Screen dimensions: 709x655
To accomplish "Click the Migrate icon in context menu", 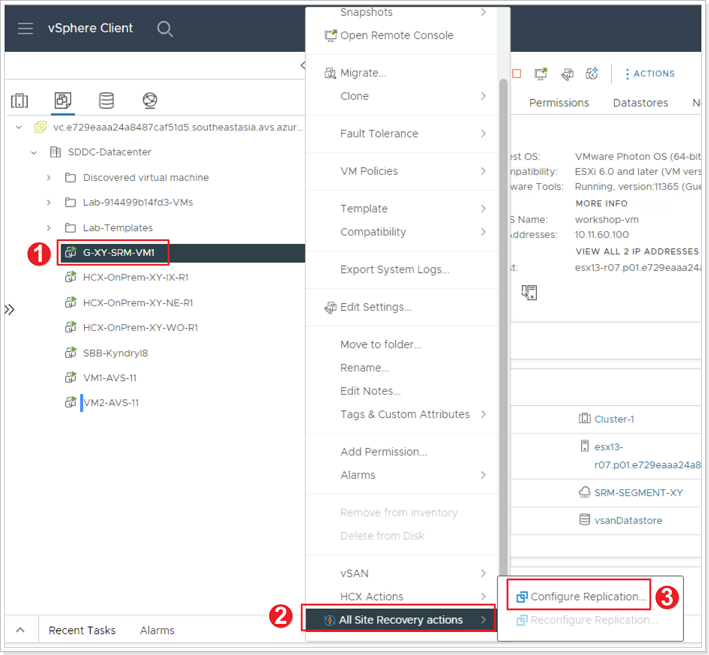I will point(330,73).
